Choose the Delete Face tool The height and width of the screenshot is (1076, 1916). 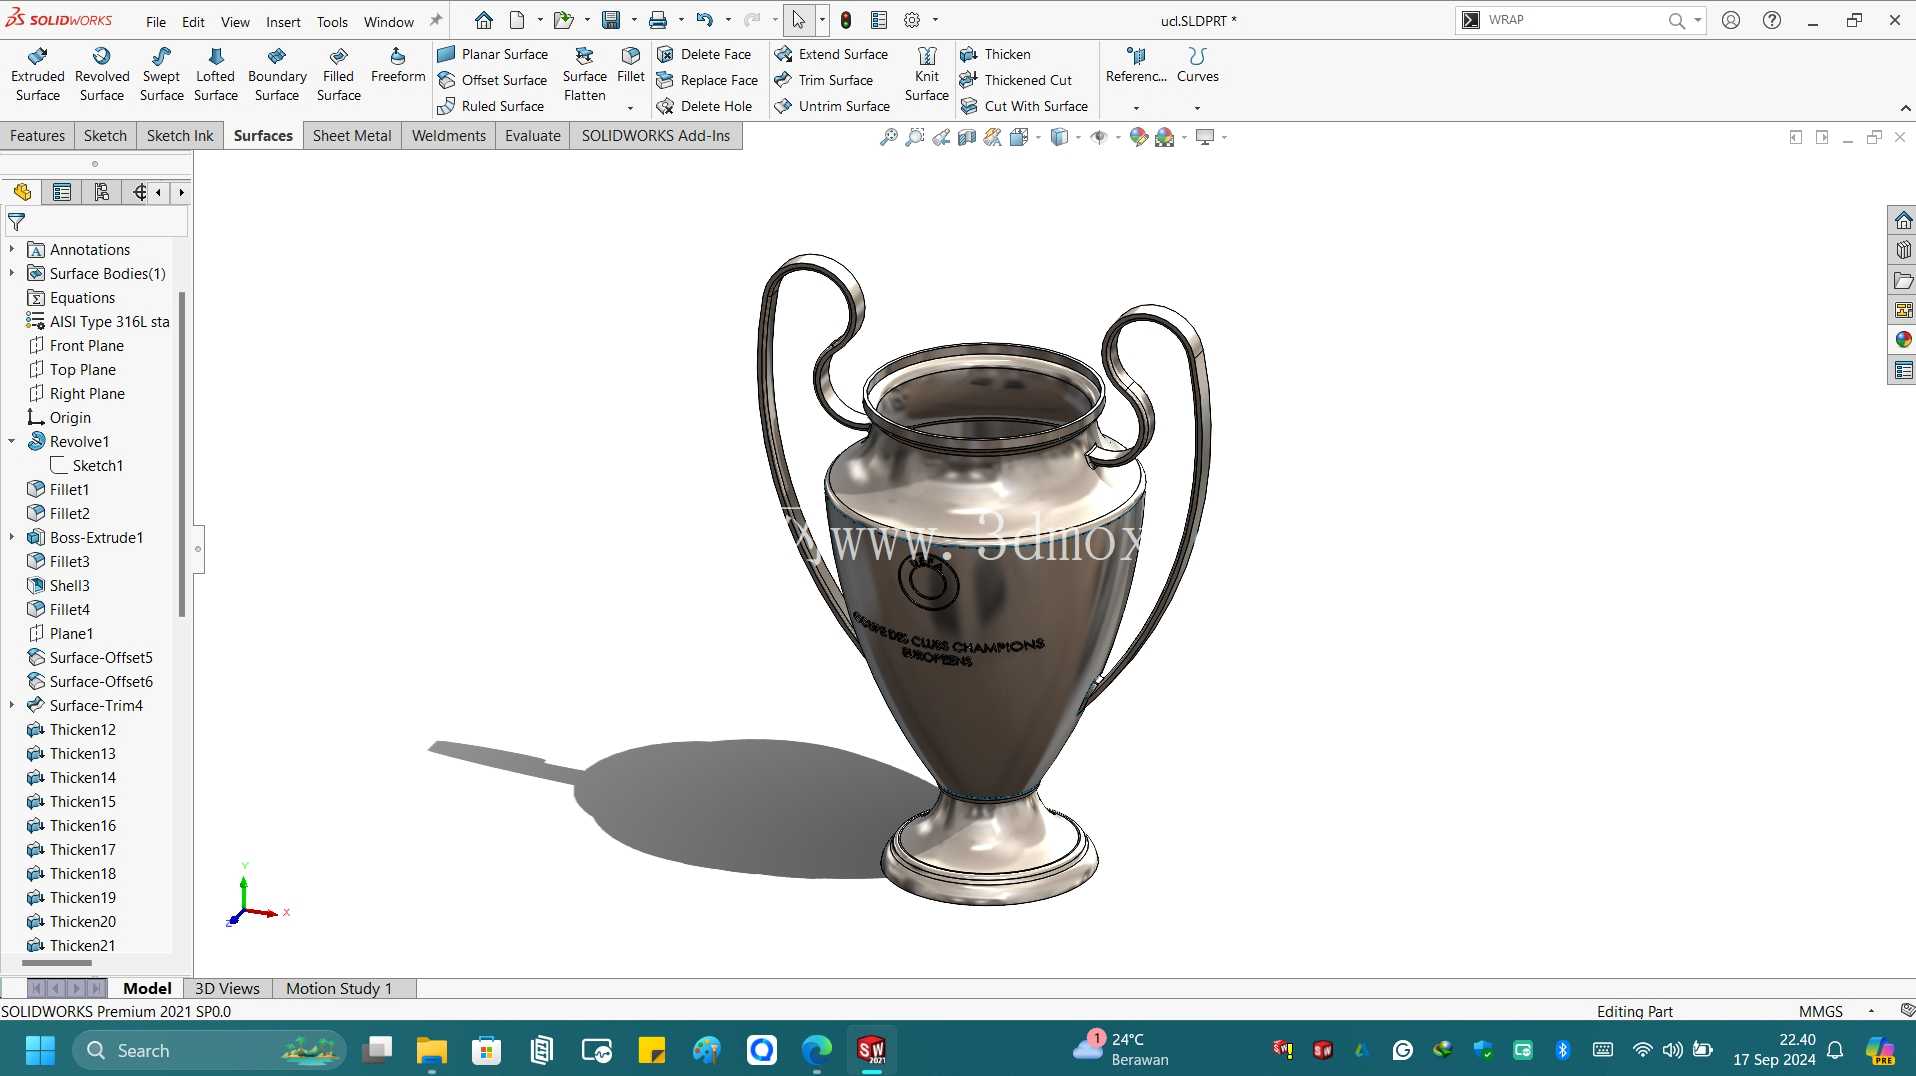point(704,54)
